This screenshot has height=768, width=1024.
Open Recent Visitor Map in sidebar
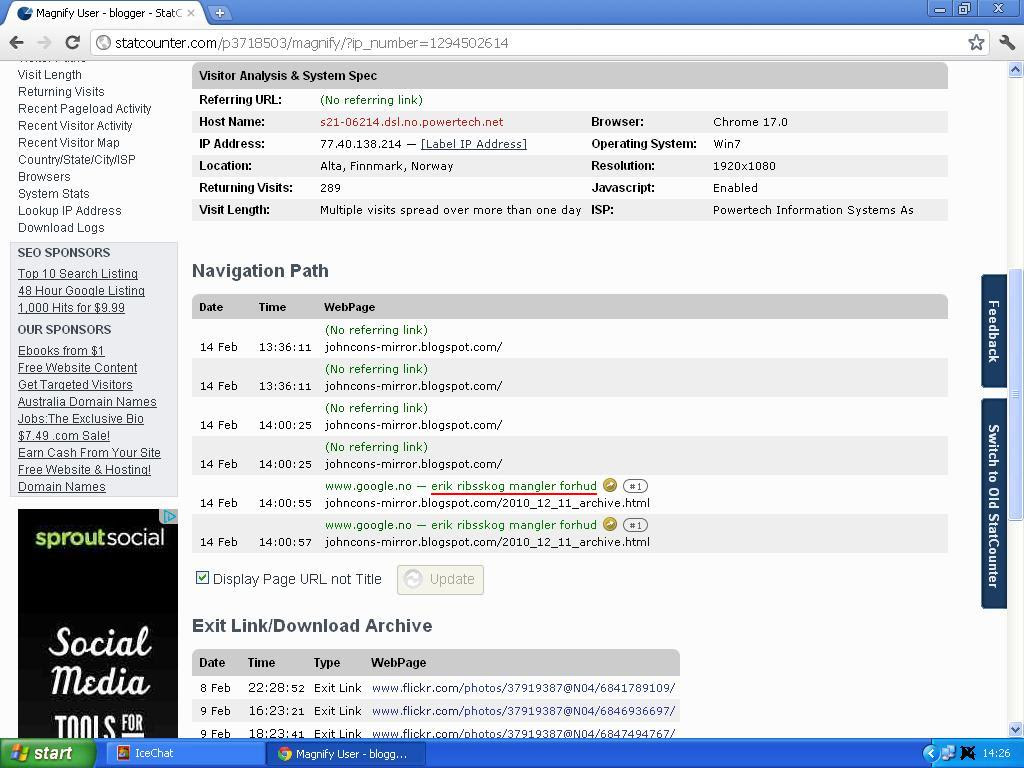[69, 143]
